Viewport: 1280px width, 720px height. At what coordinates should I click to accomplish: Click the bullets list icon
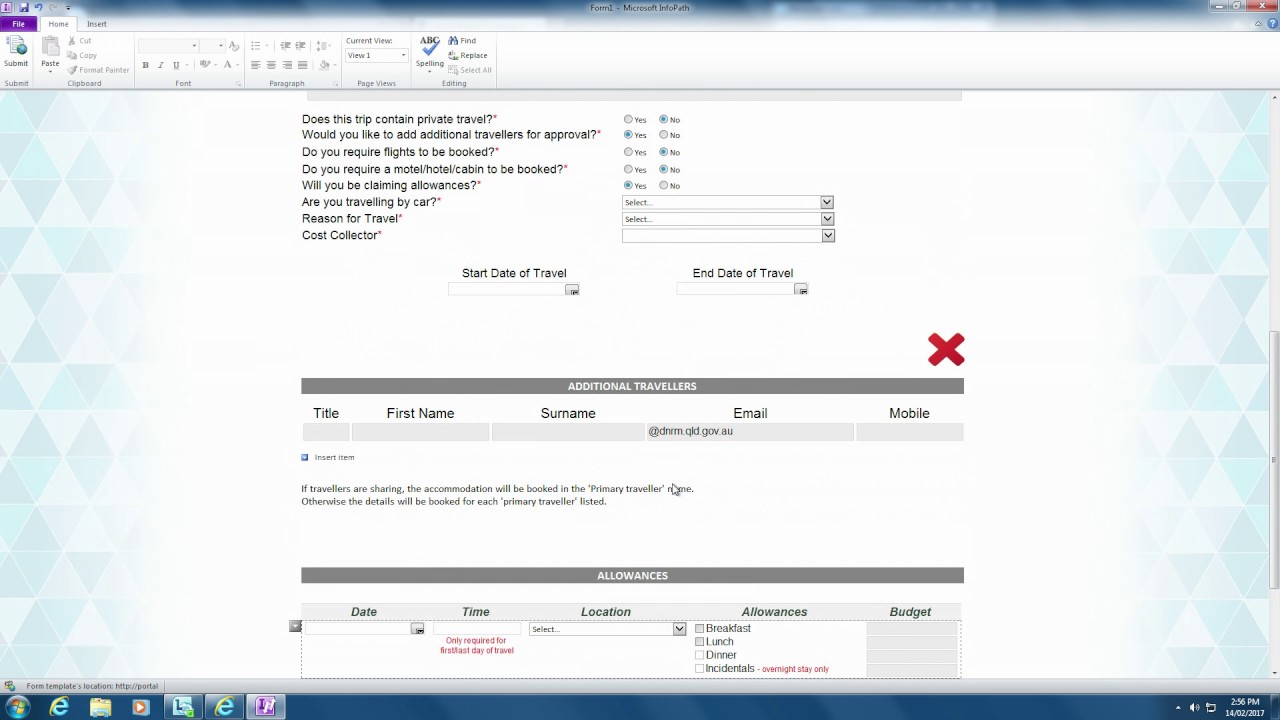point(255,46)
